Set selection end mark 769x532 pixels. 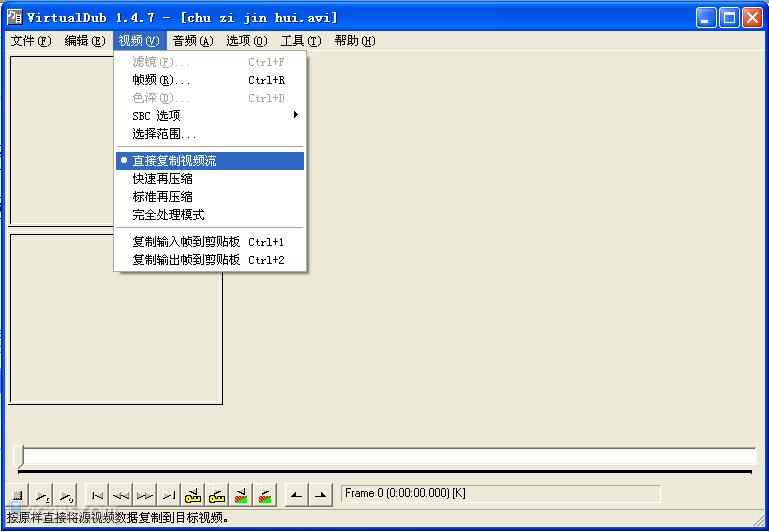[x=321, y=495]
